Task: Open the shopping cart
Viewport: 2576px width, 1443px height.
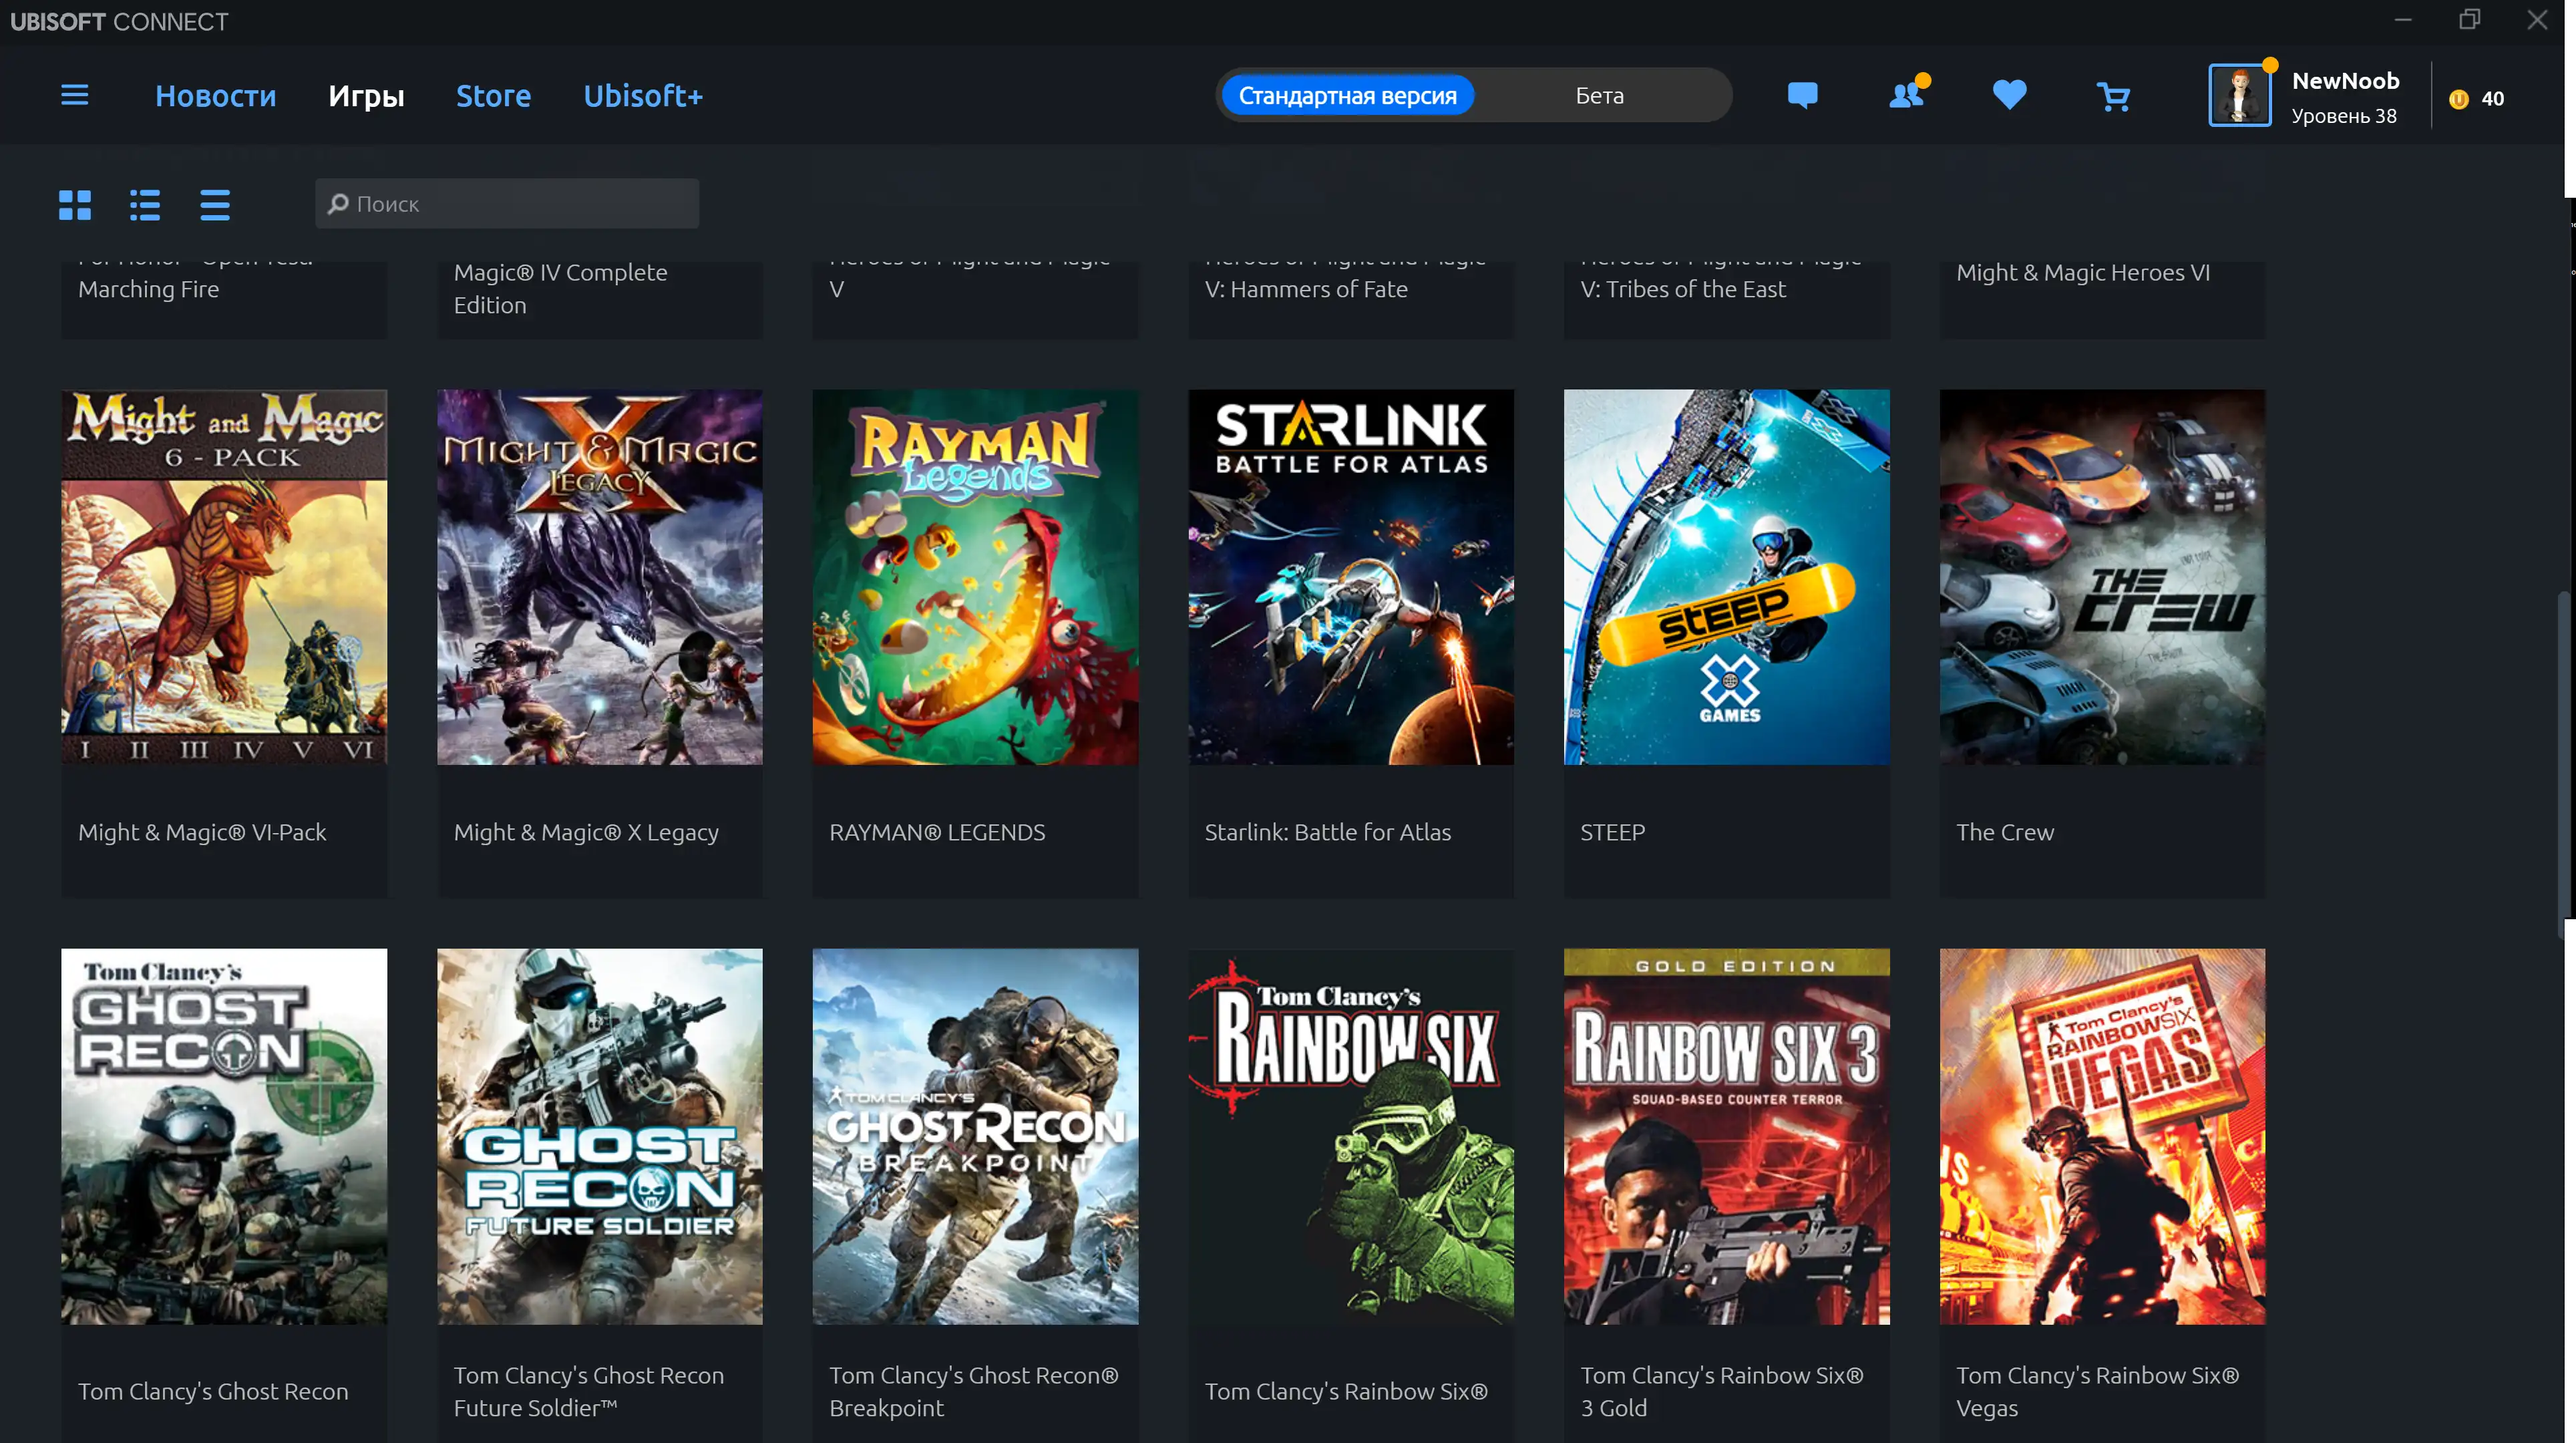Action: (2113, 96)
